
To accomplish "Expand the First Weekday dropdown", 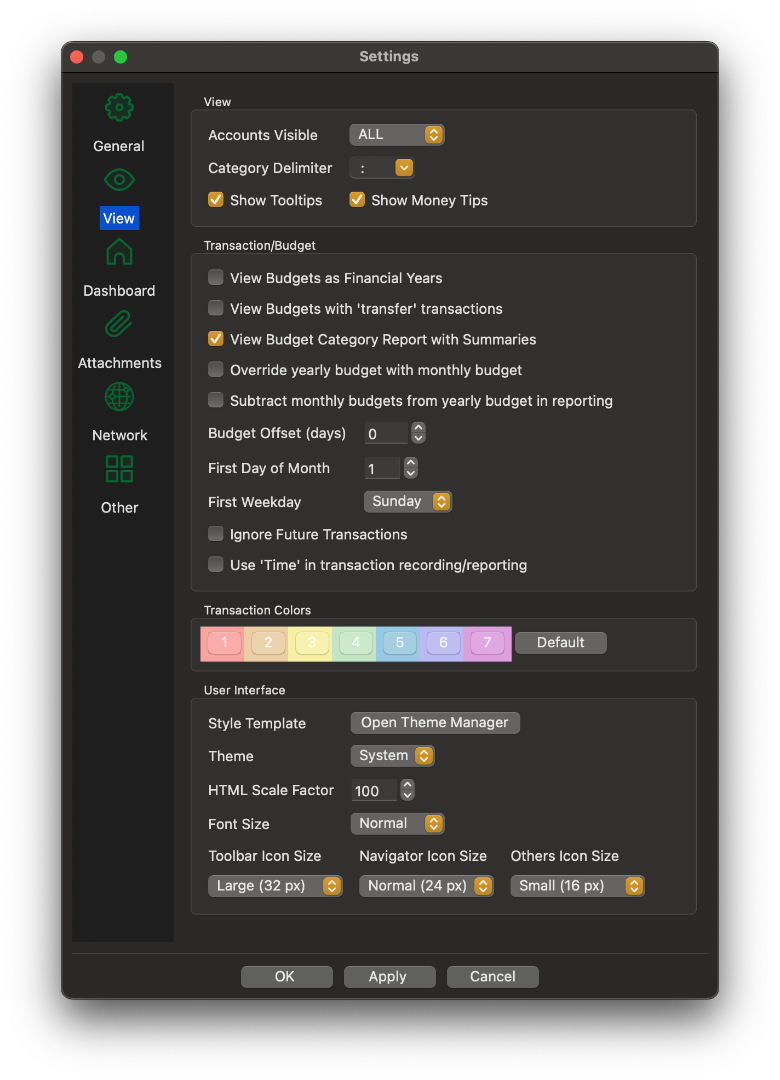I will (408, 501).
